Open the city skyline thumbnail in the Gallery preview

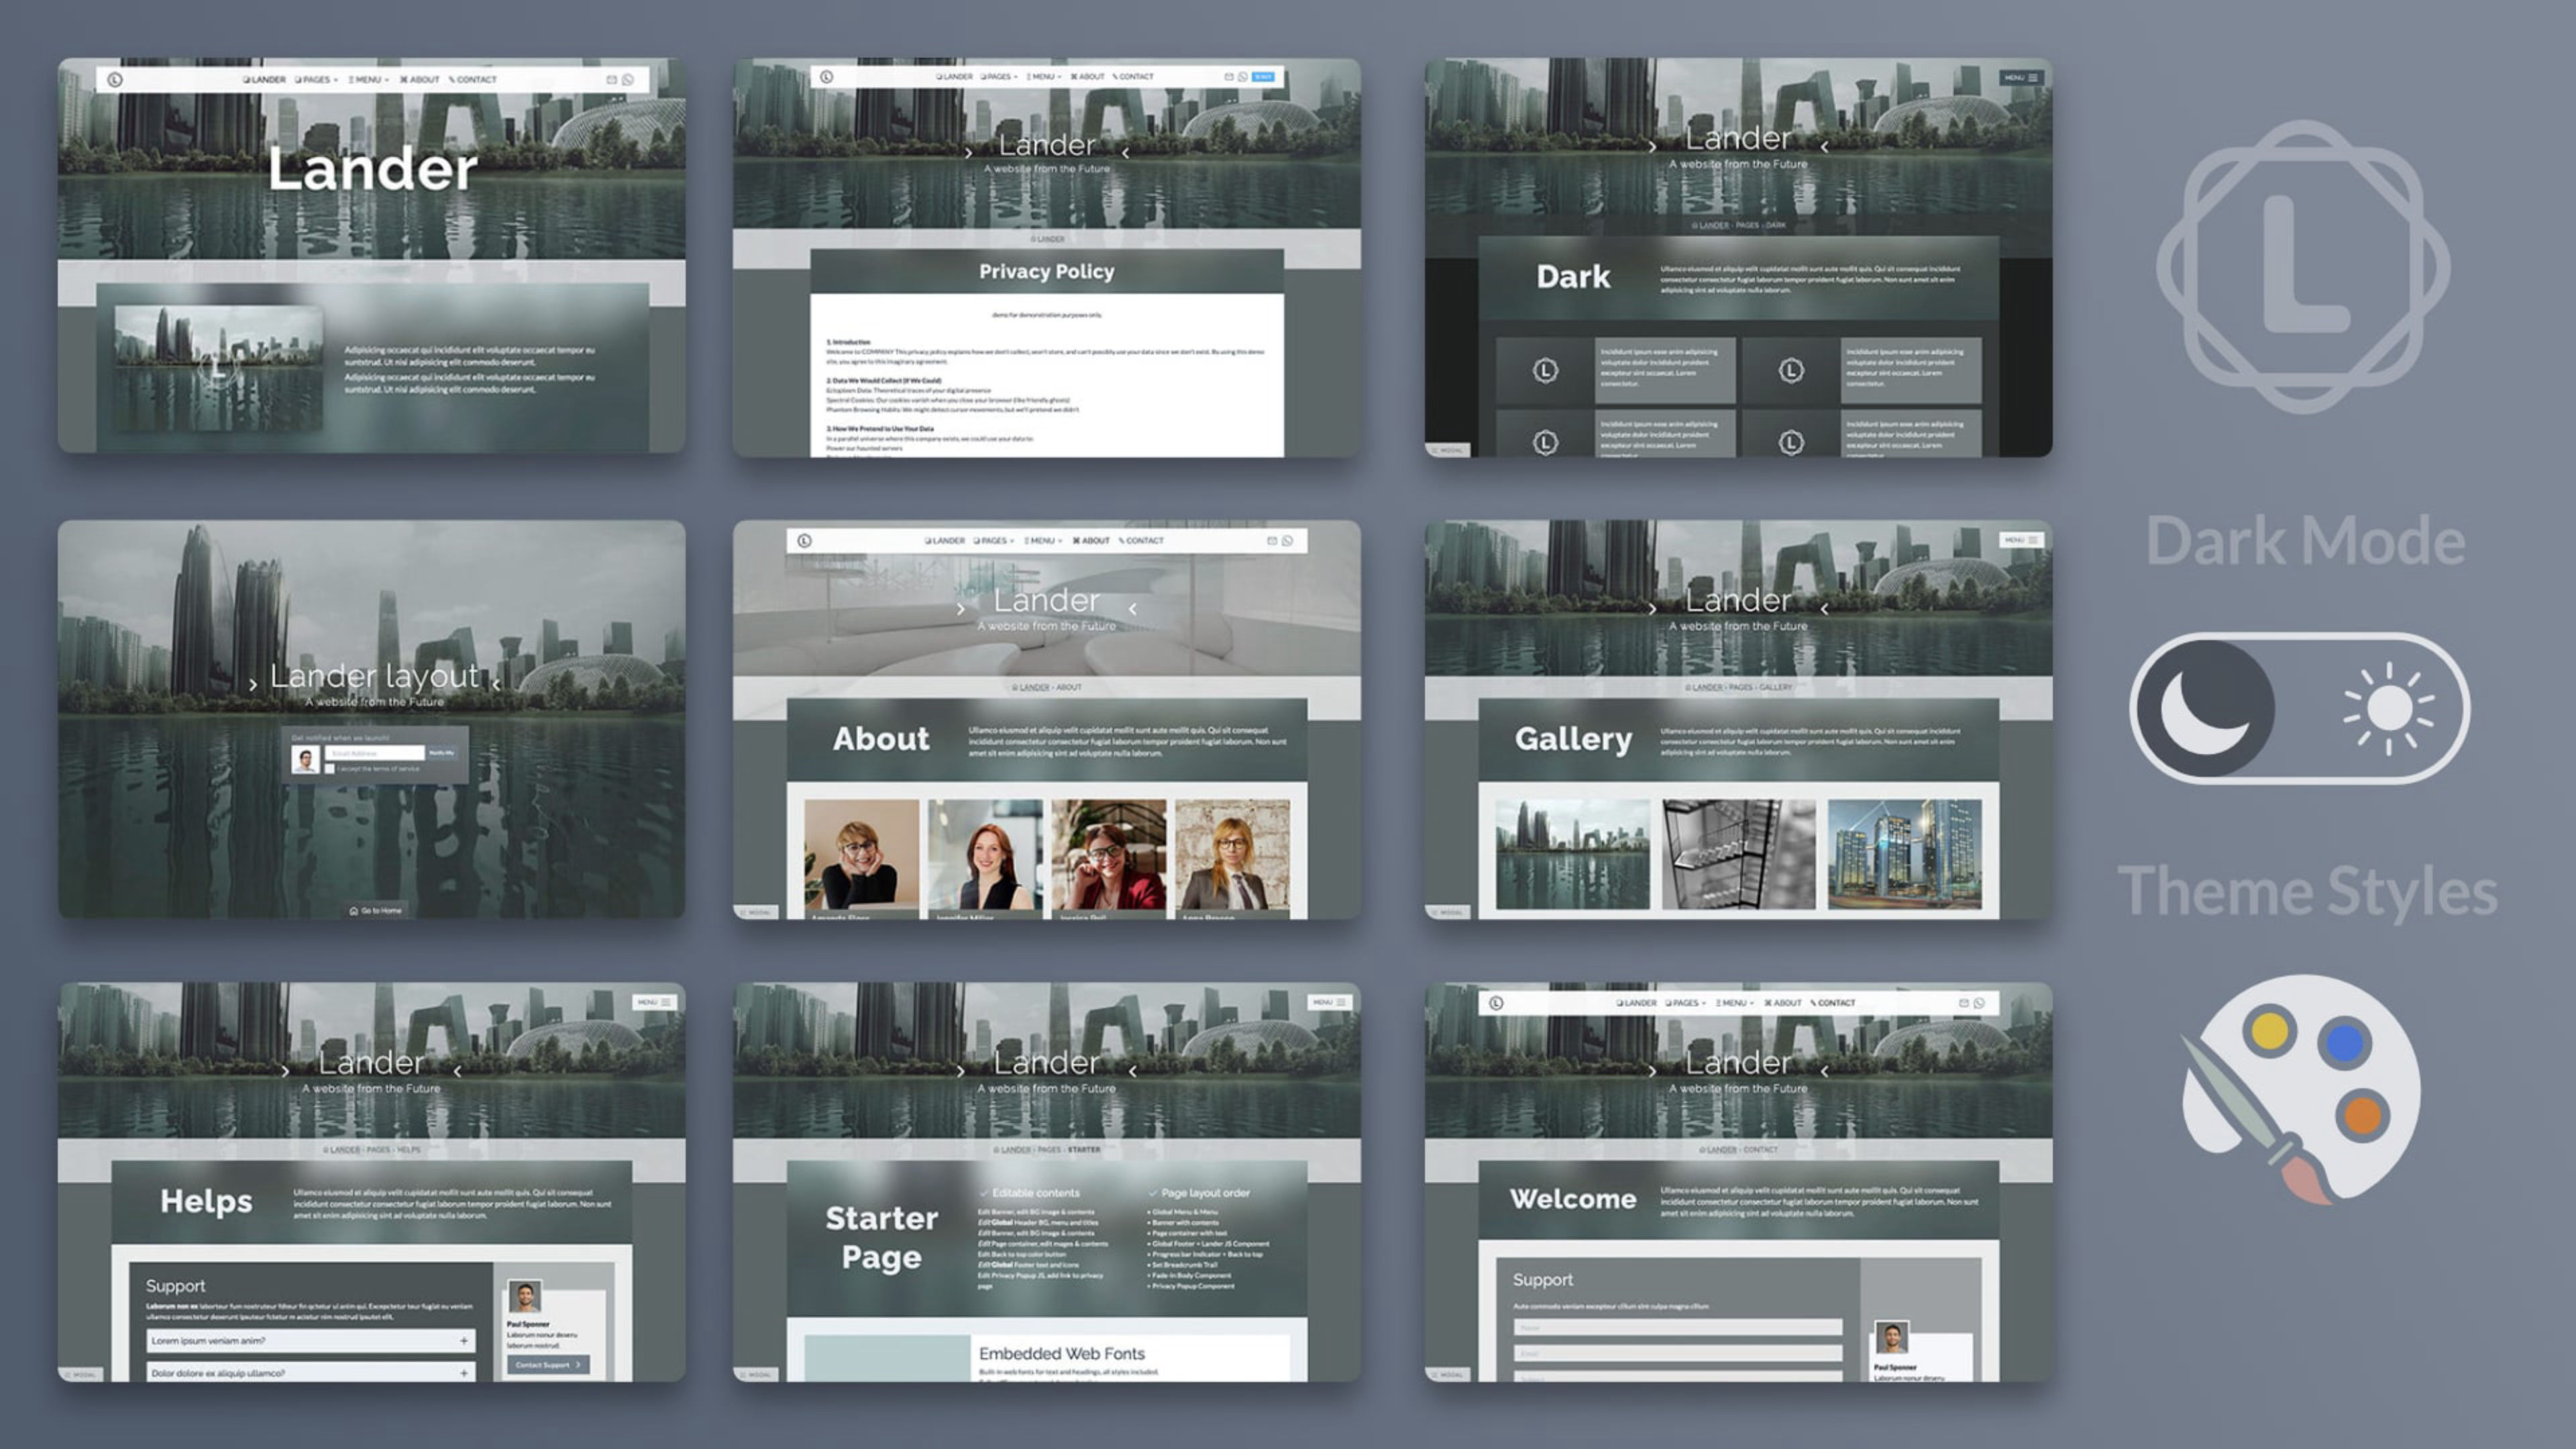click(x=1573, y=854)
